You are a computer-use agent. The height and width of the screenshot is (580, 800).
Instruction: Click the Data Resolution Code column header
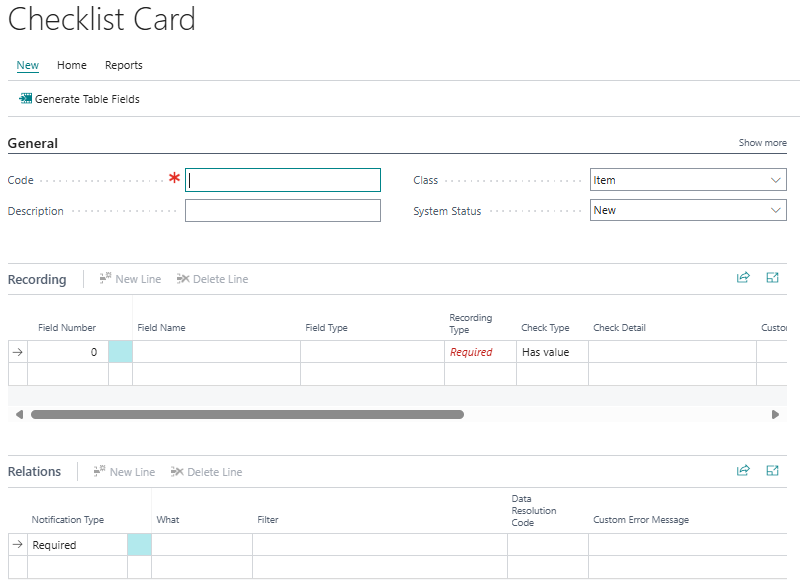click(534, 510)
